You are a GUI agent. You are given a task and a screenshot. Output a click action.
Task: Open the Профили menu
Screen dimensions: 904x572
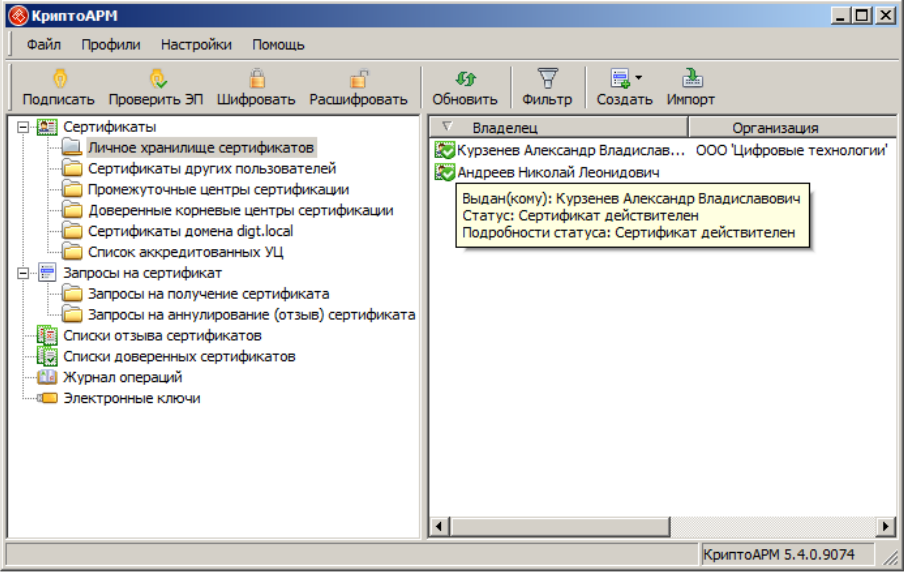(111, 44)
